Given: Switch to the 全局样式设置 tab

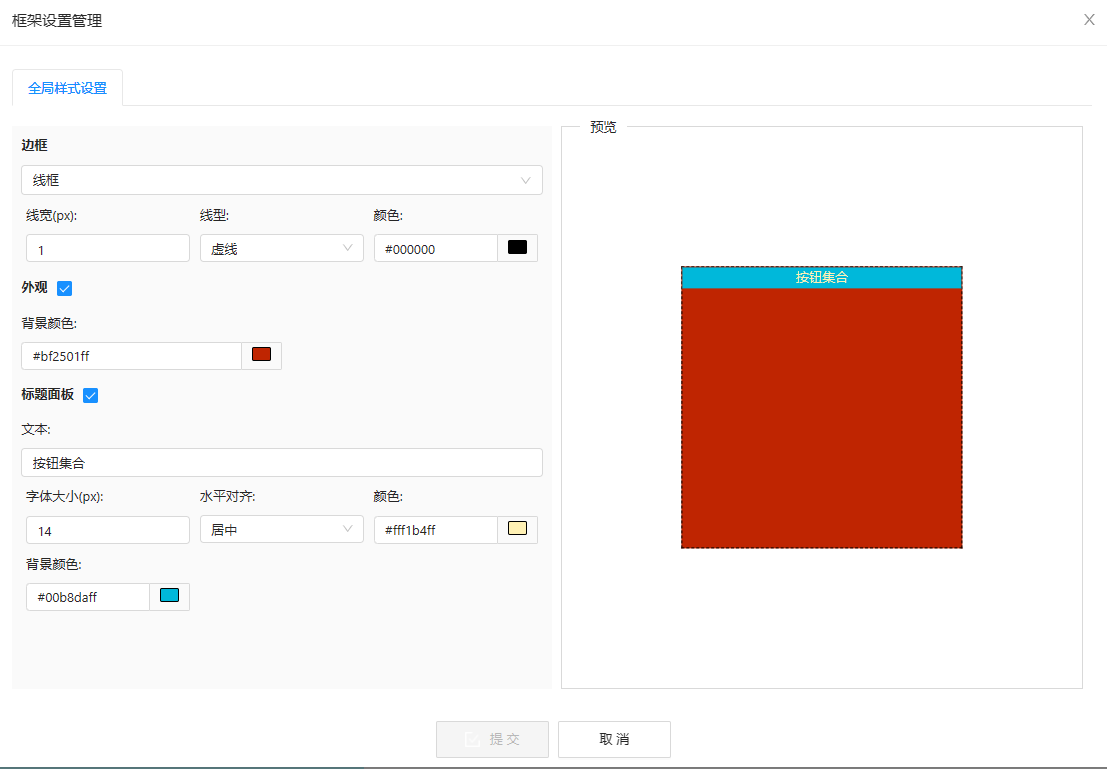Looking at the screenshot, I should coord(68,88).
